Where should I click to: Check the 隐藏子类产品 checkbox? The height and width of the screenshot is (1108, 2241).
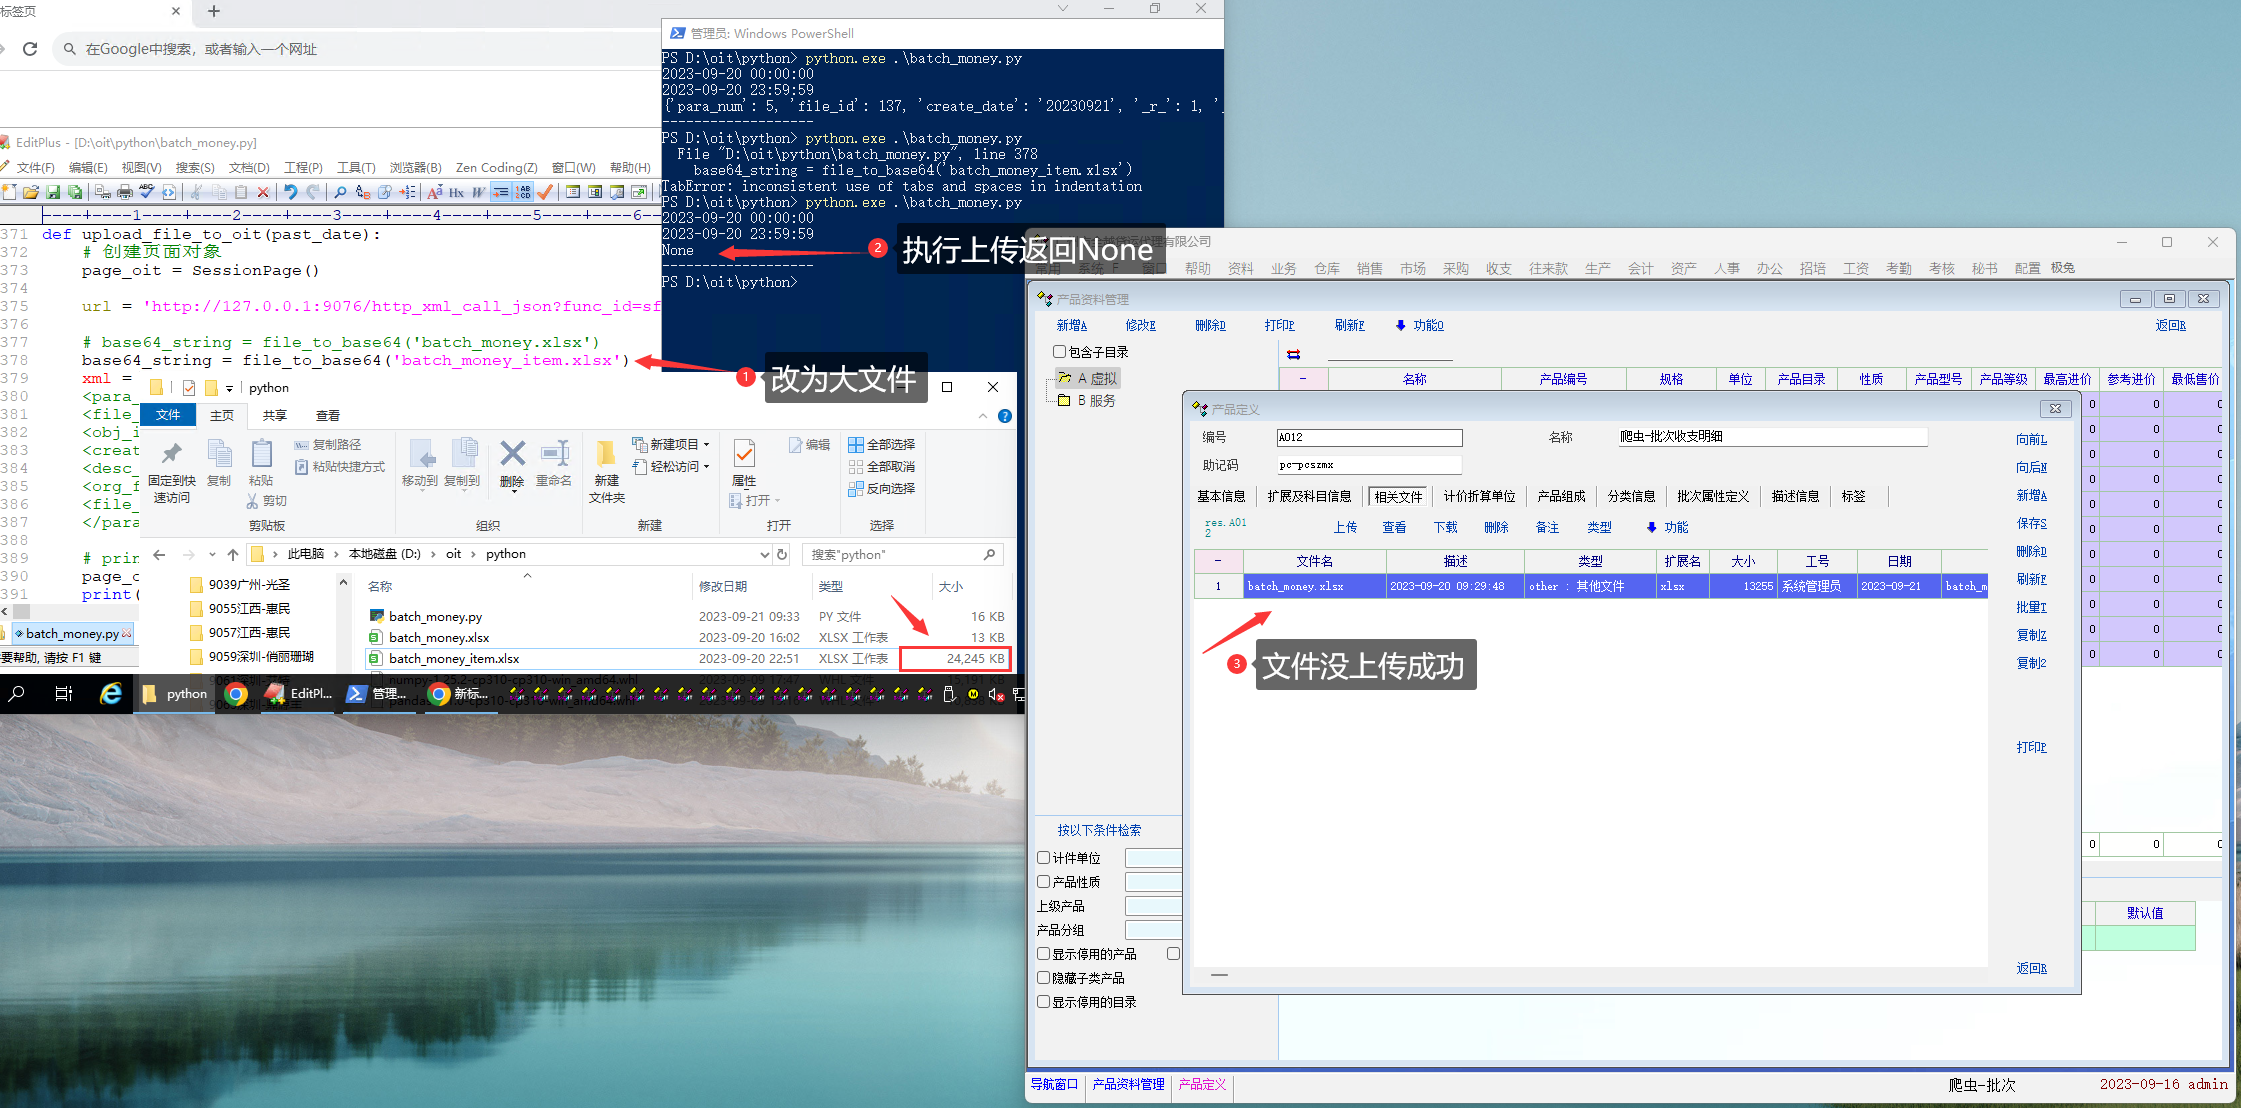(x=1044, y=978)
